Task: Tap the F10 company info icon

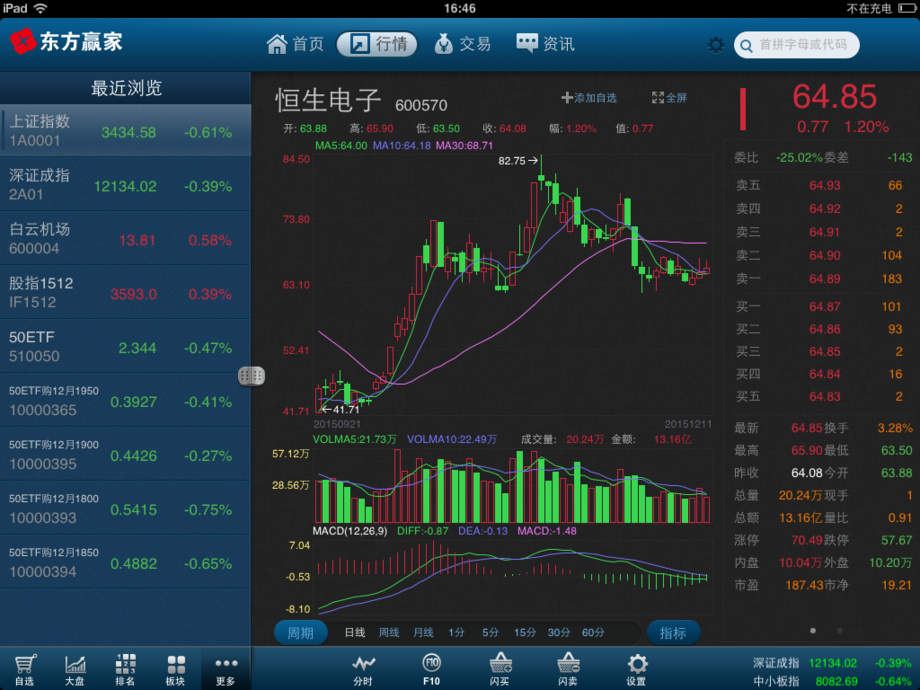Action: (431, 667)
